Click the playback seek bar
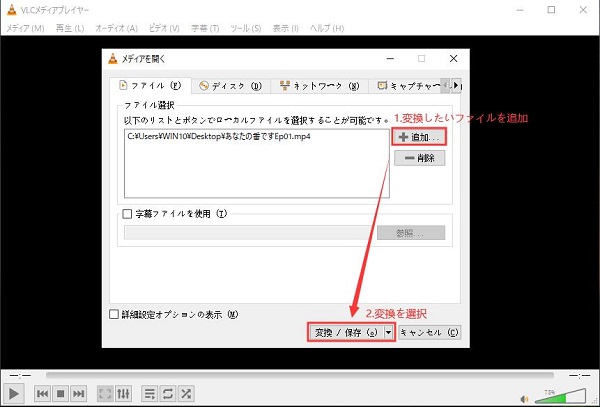The image size is (600, 407). click(x=300, y=375)
